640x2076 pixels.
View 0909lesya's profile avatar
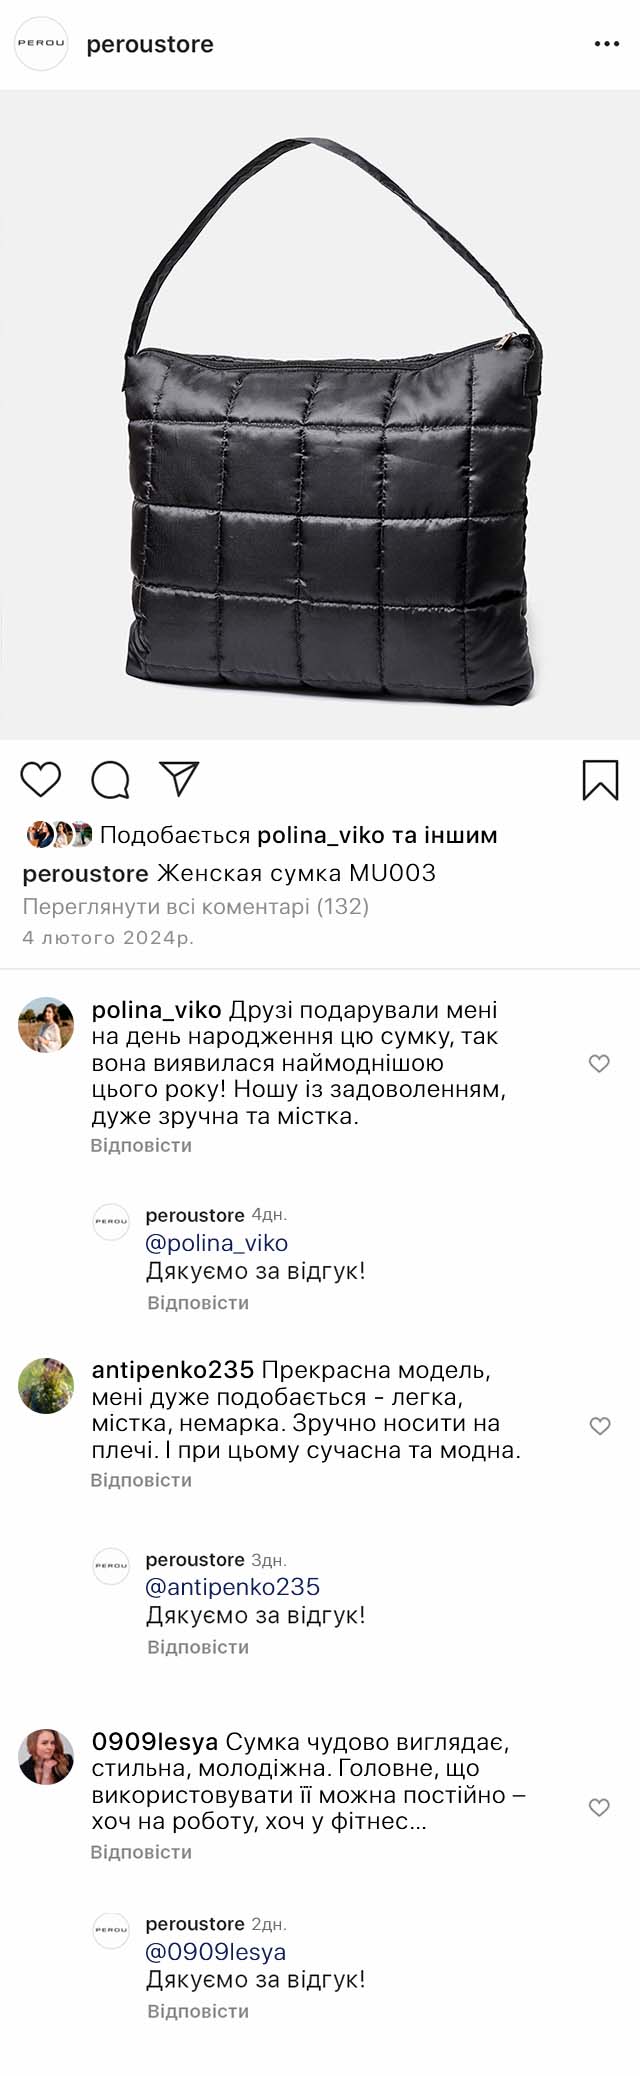(x=46, y=1757)
